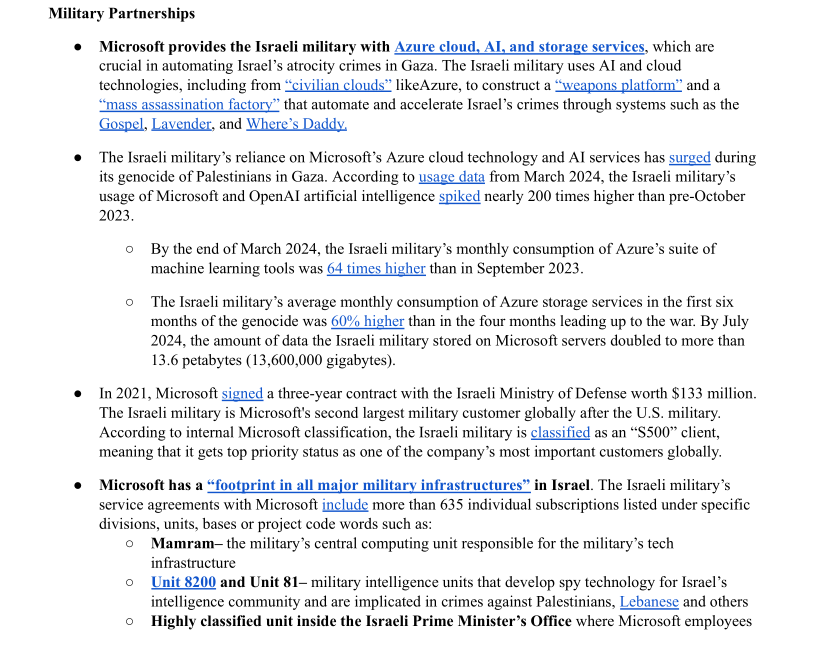Open the 'signed' contract link
The height and width of the screenshot is (651, 815).
(242, 394)
